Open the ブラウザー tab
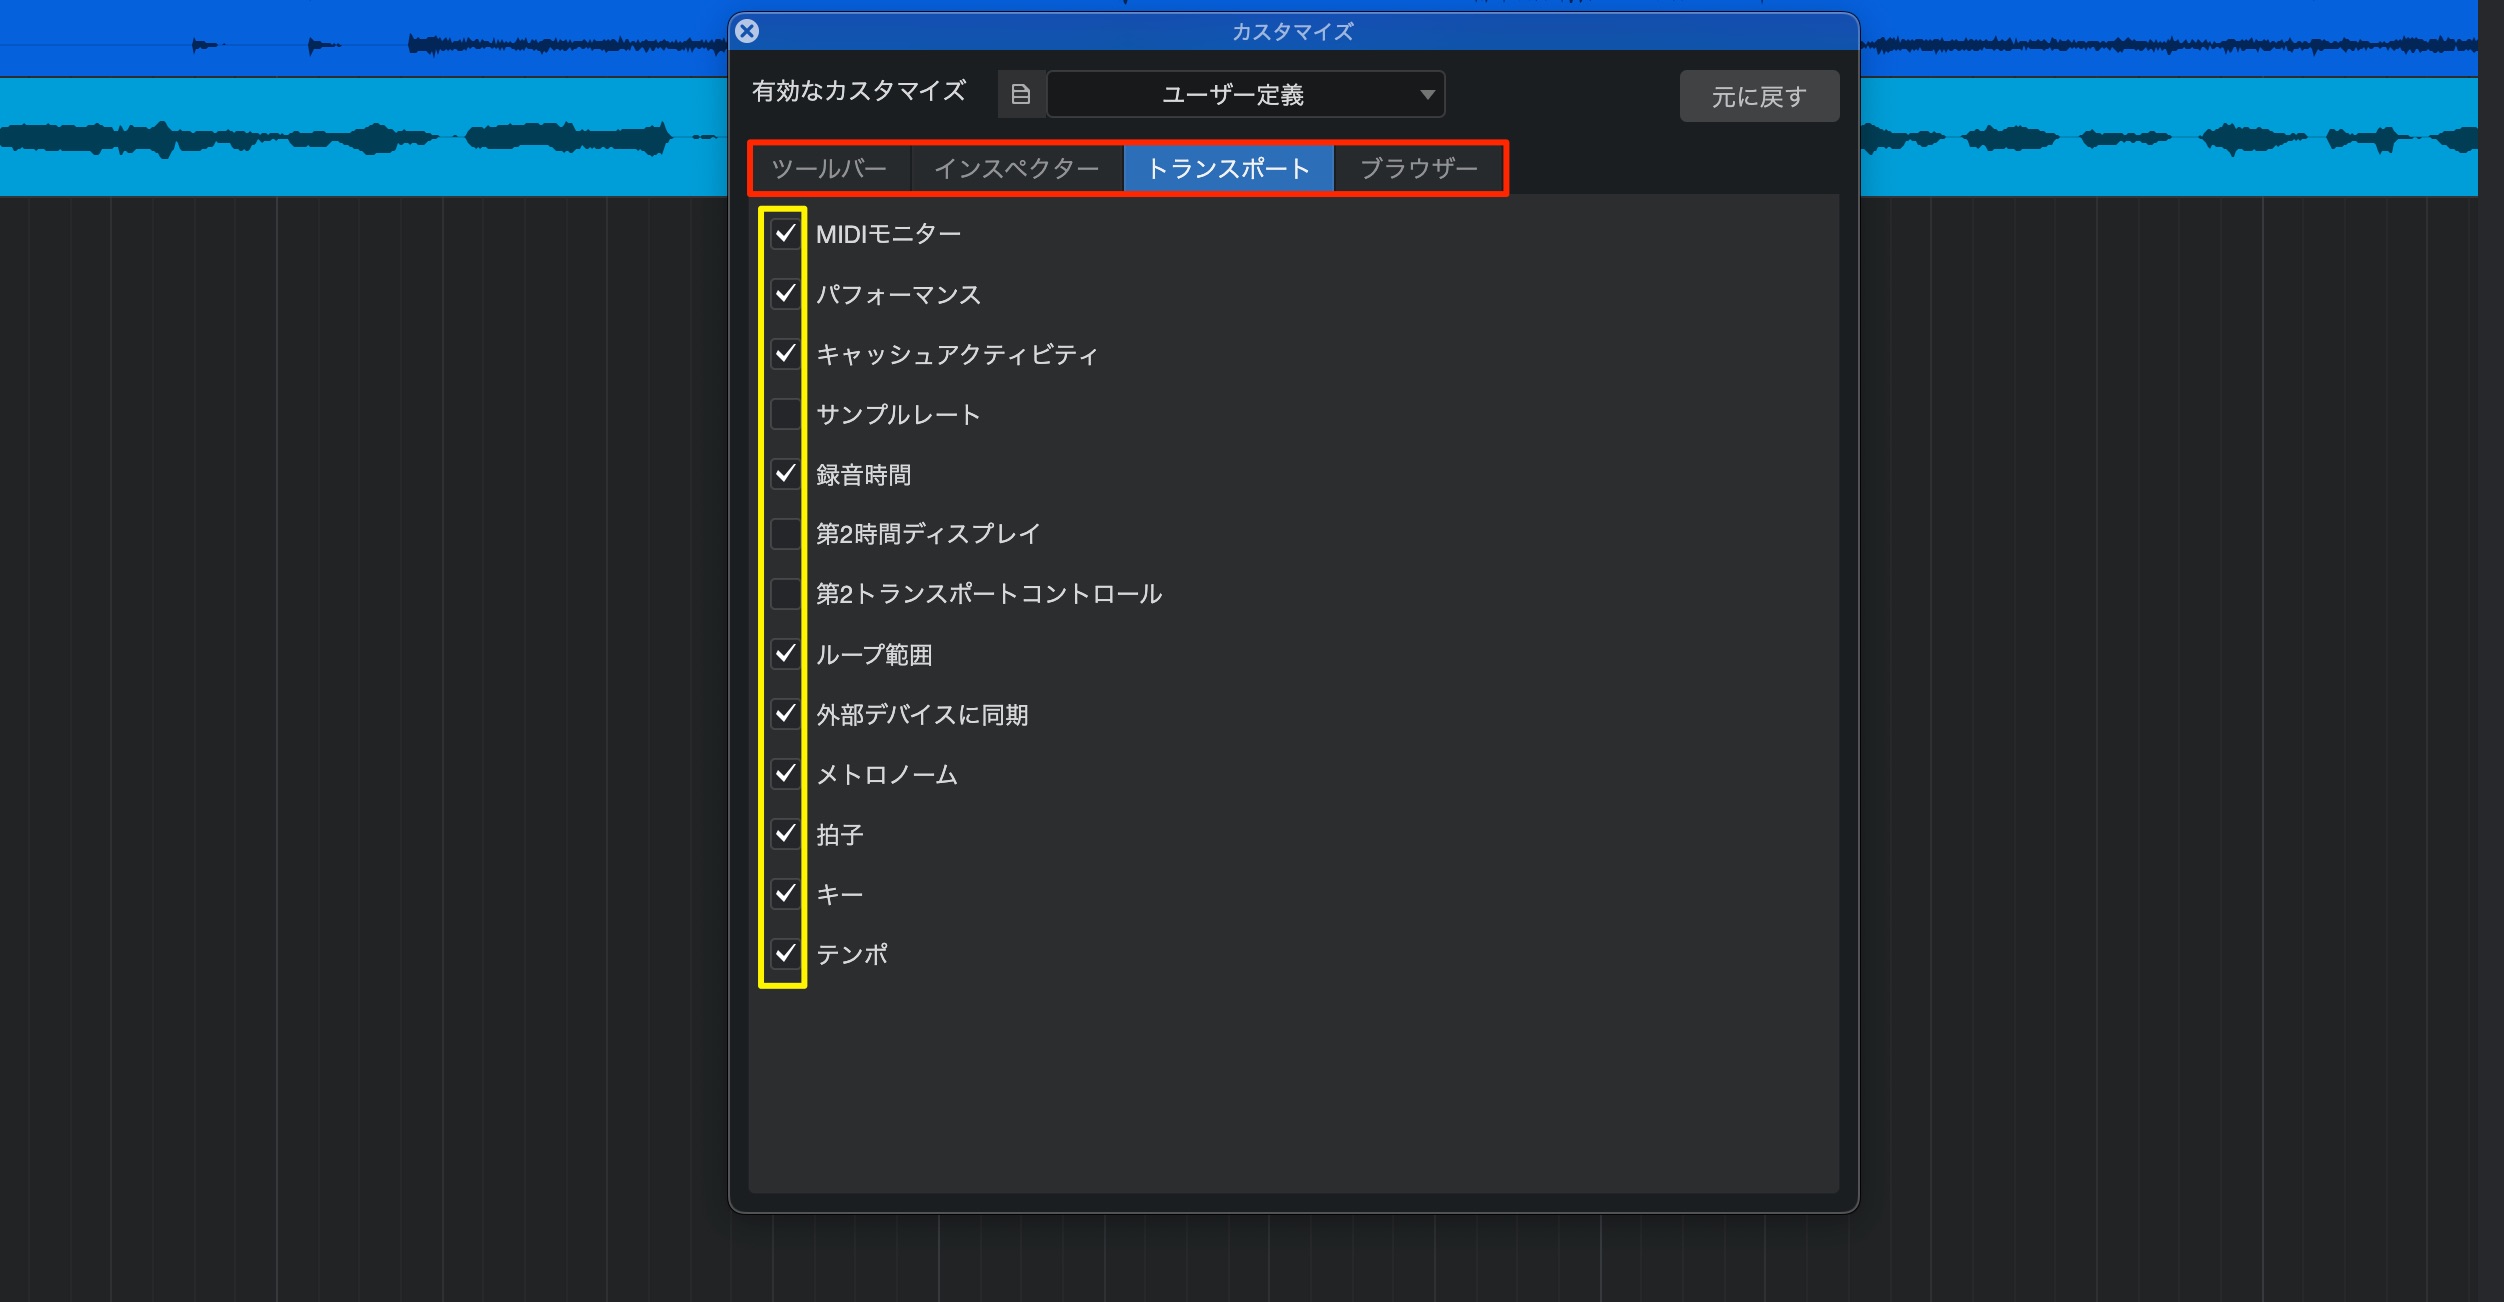The width and height of the screenshot is (2504, 1302). [x=1419, y=168]
